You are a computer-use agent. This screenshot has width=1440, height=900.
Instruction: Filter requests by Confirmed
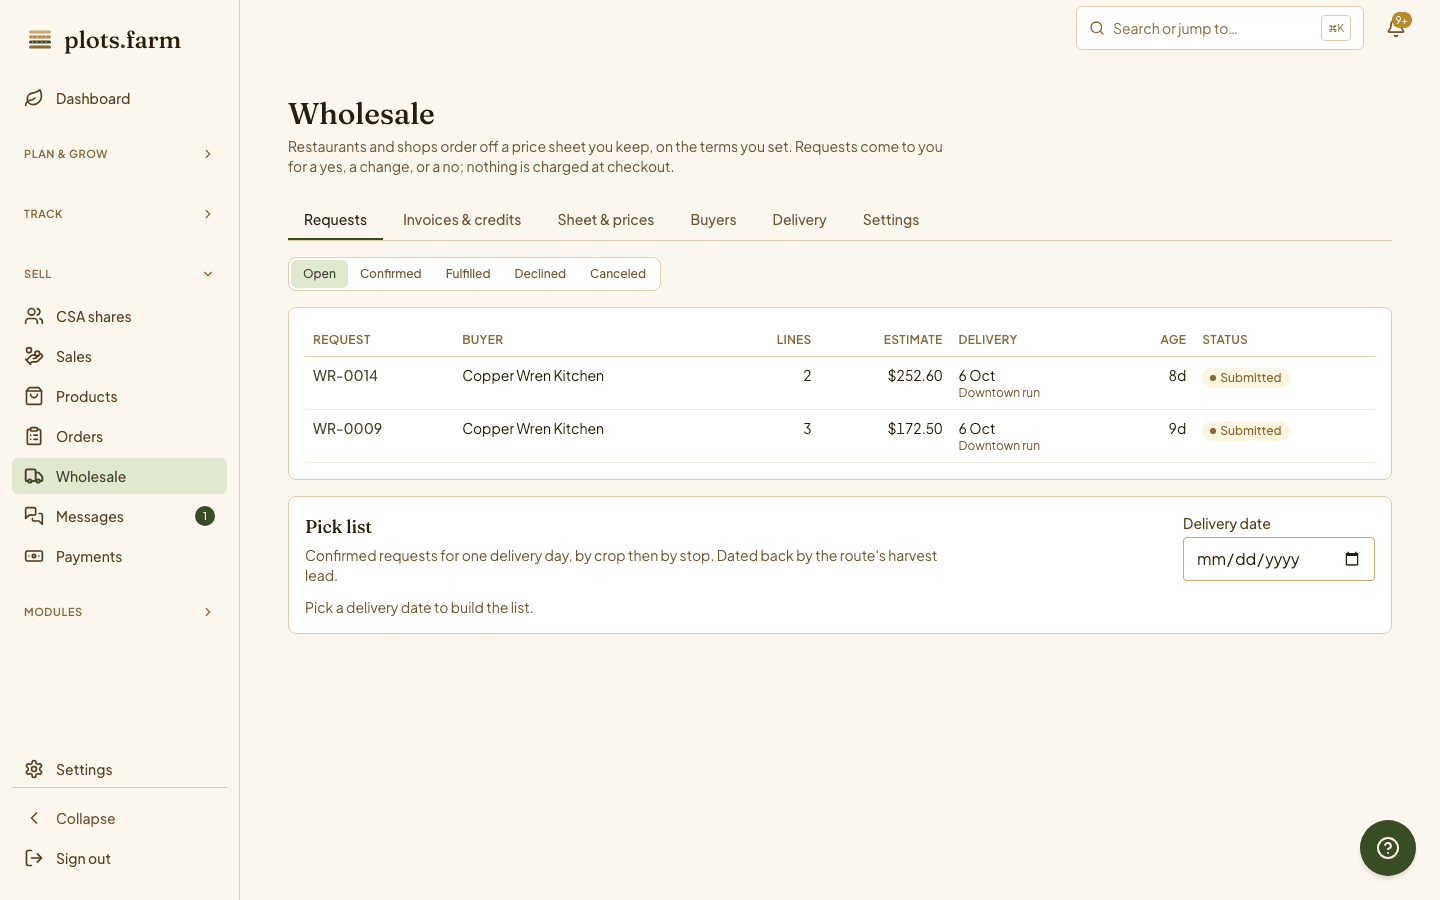[390, 274]
